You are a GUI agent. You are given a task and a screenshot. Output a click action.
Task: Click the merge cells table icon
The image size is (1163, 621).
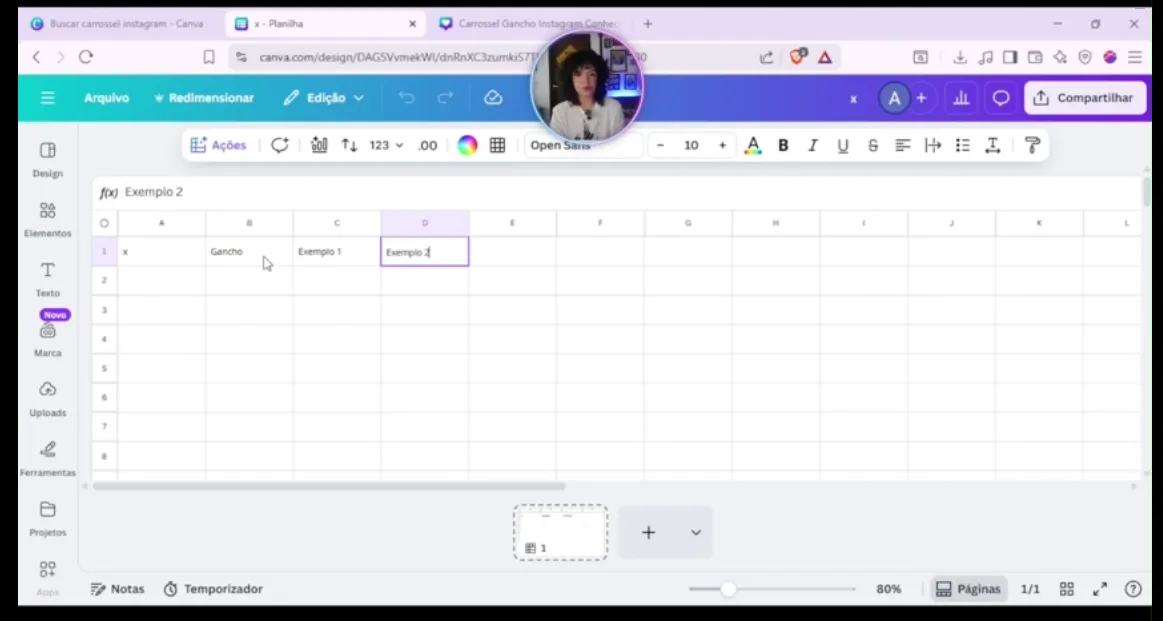497,145
